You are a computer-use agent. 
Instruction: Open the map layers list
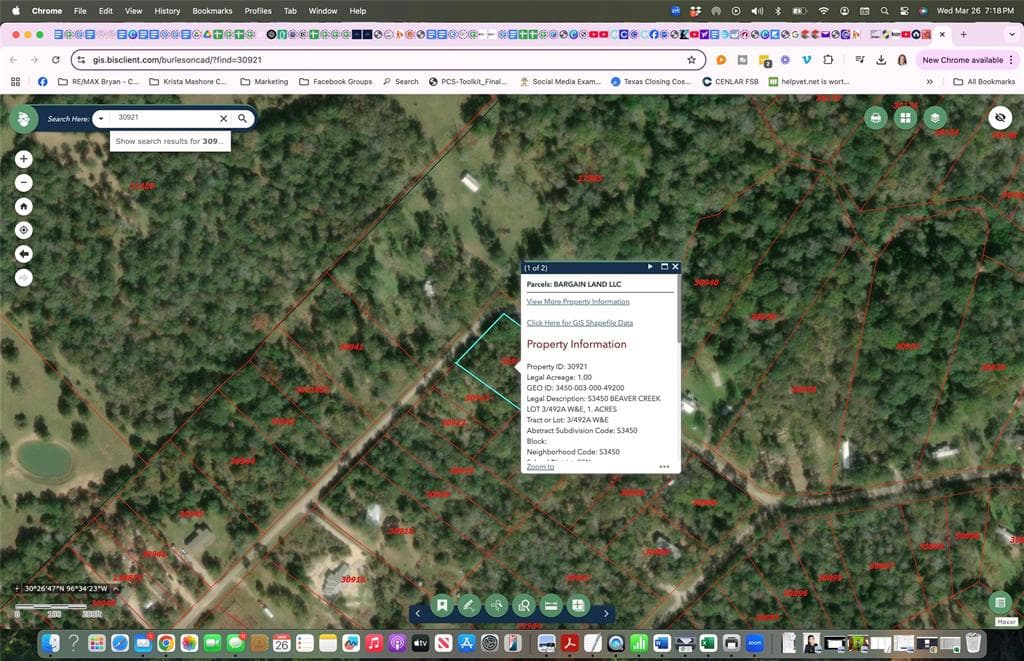[x=935, y=118]
